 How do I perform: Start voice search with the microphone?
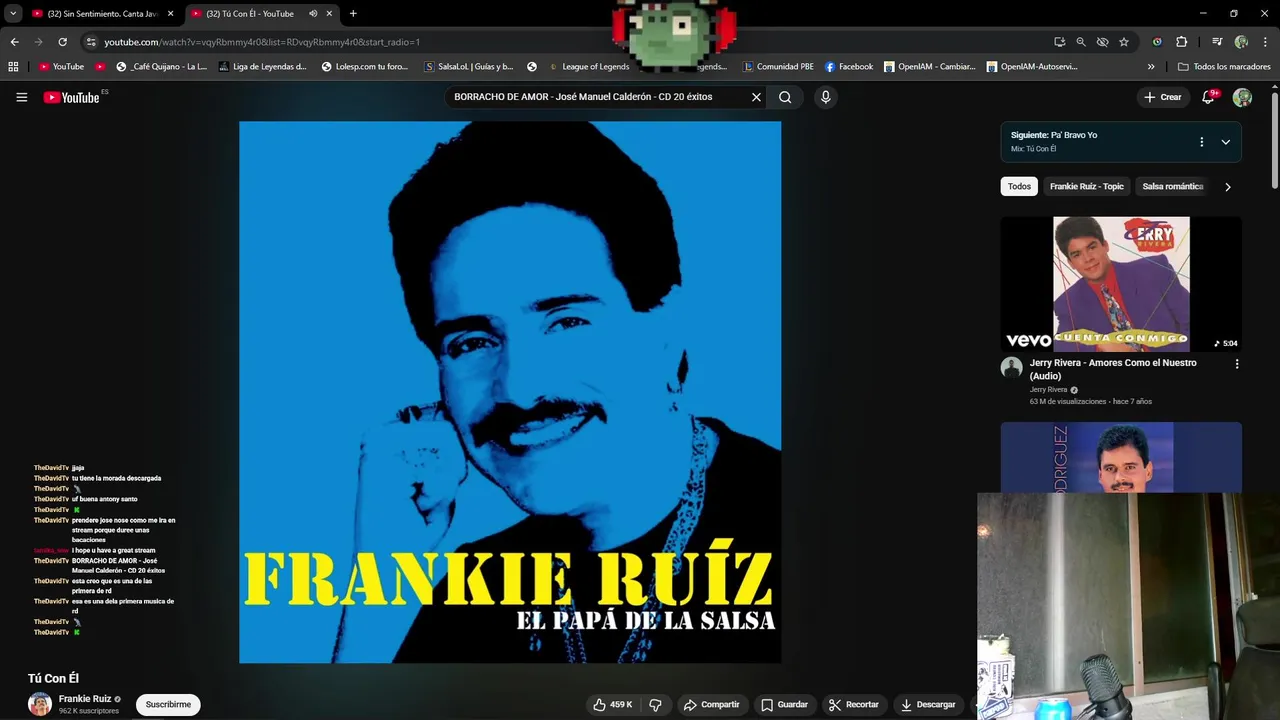click(825, 97)
